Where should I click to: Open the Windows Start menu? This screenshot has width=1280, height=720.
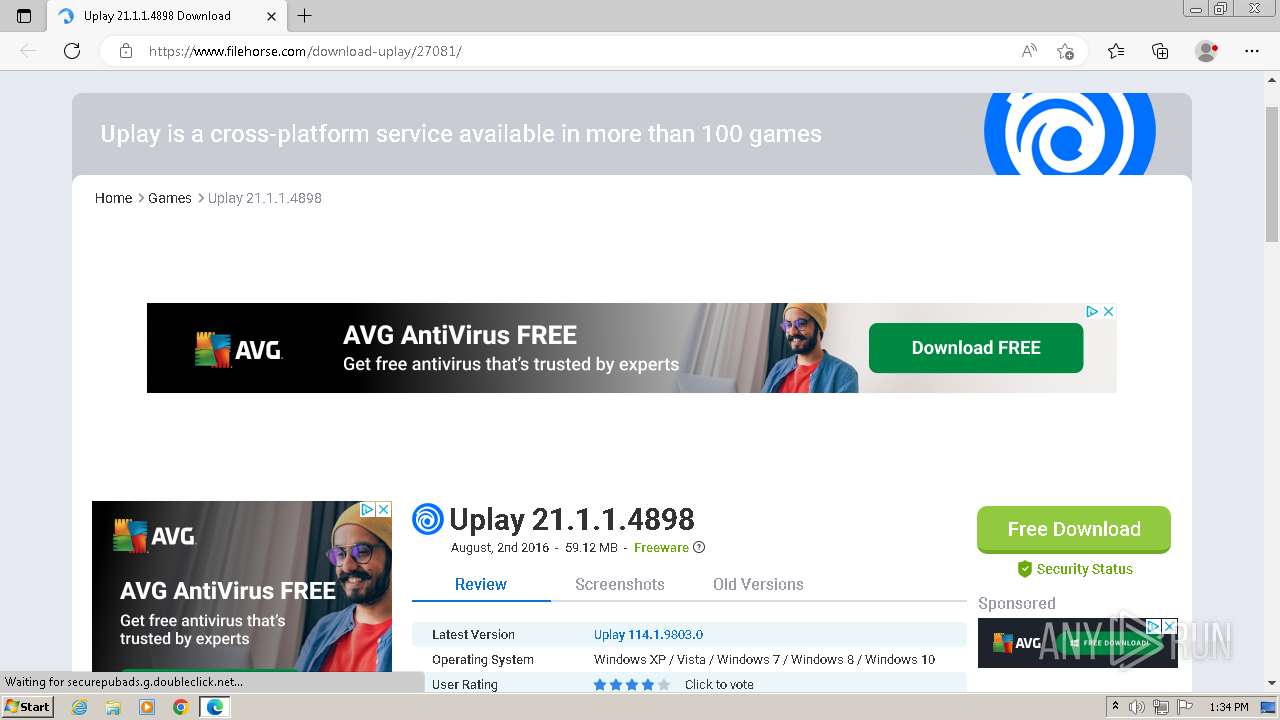point(28,707)
